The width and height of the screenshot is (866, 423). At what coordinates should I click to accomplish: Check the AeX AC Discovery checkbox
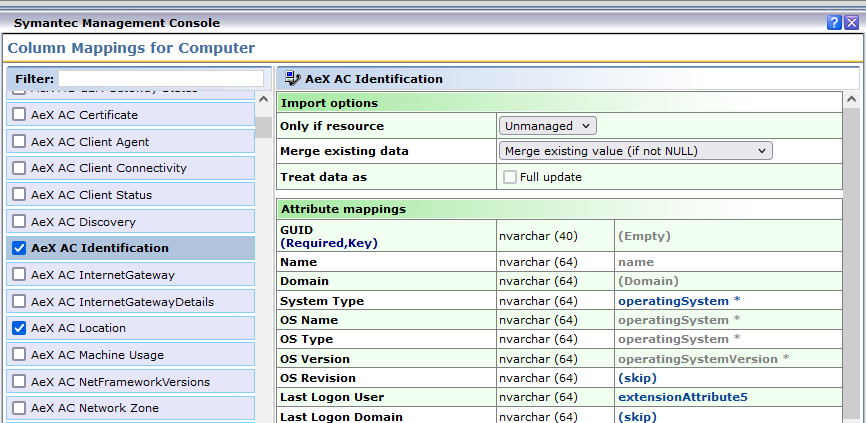click(x=19, y=221)
